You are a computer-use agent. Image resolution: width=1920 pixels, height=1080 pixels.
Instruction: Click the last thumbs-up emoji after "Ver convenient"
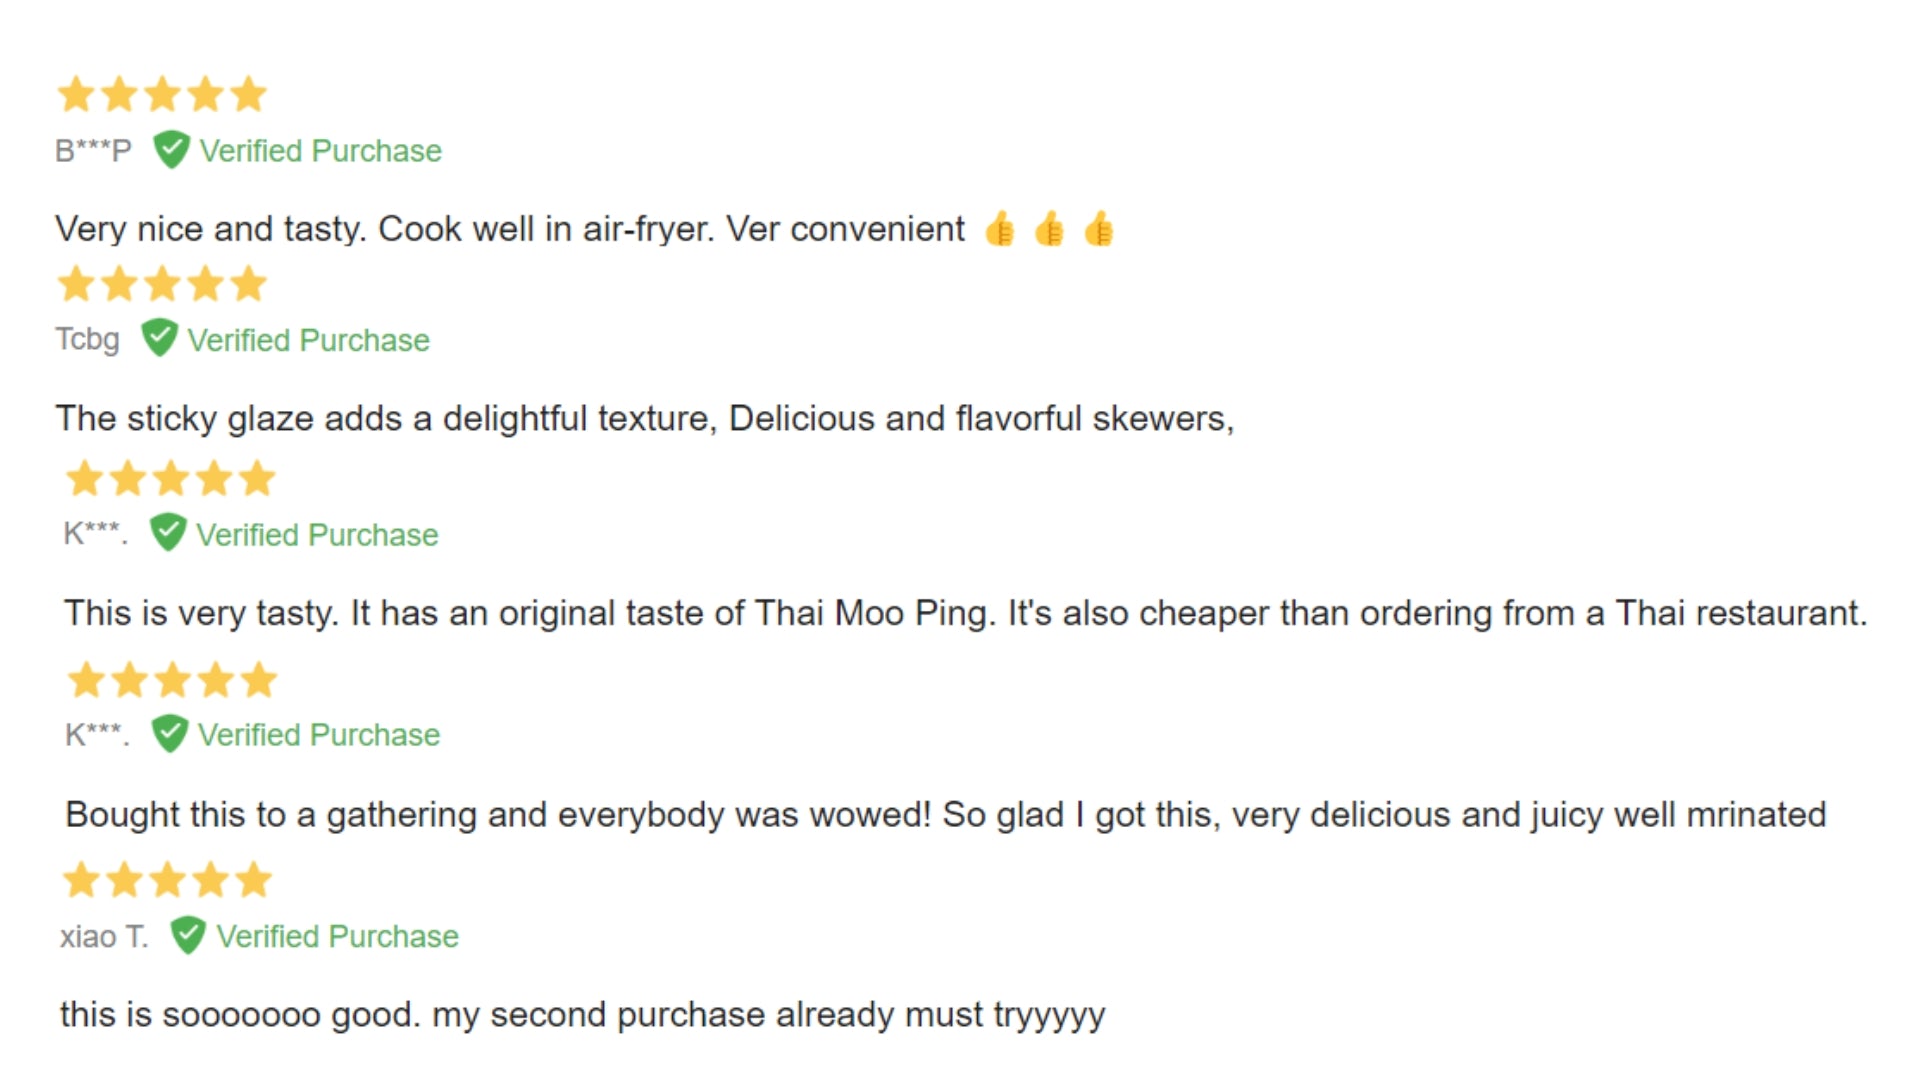click(x=1098, y=230)
